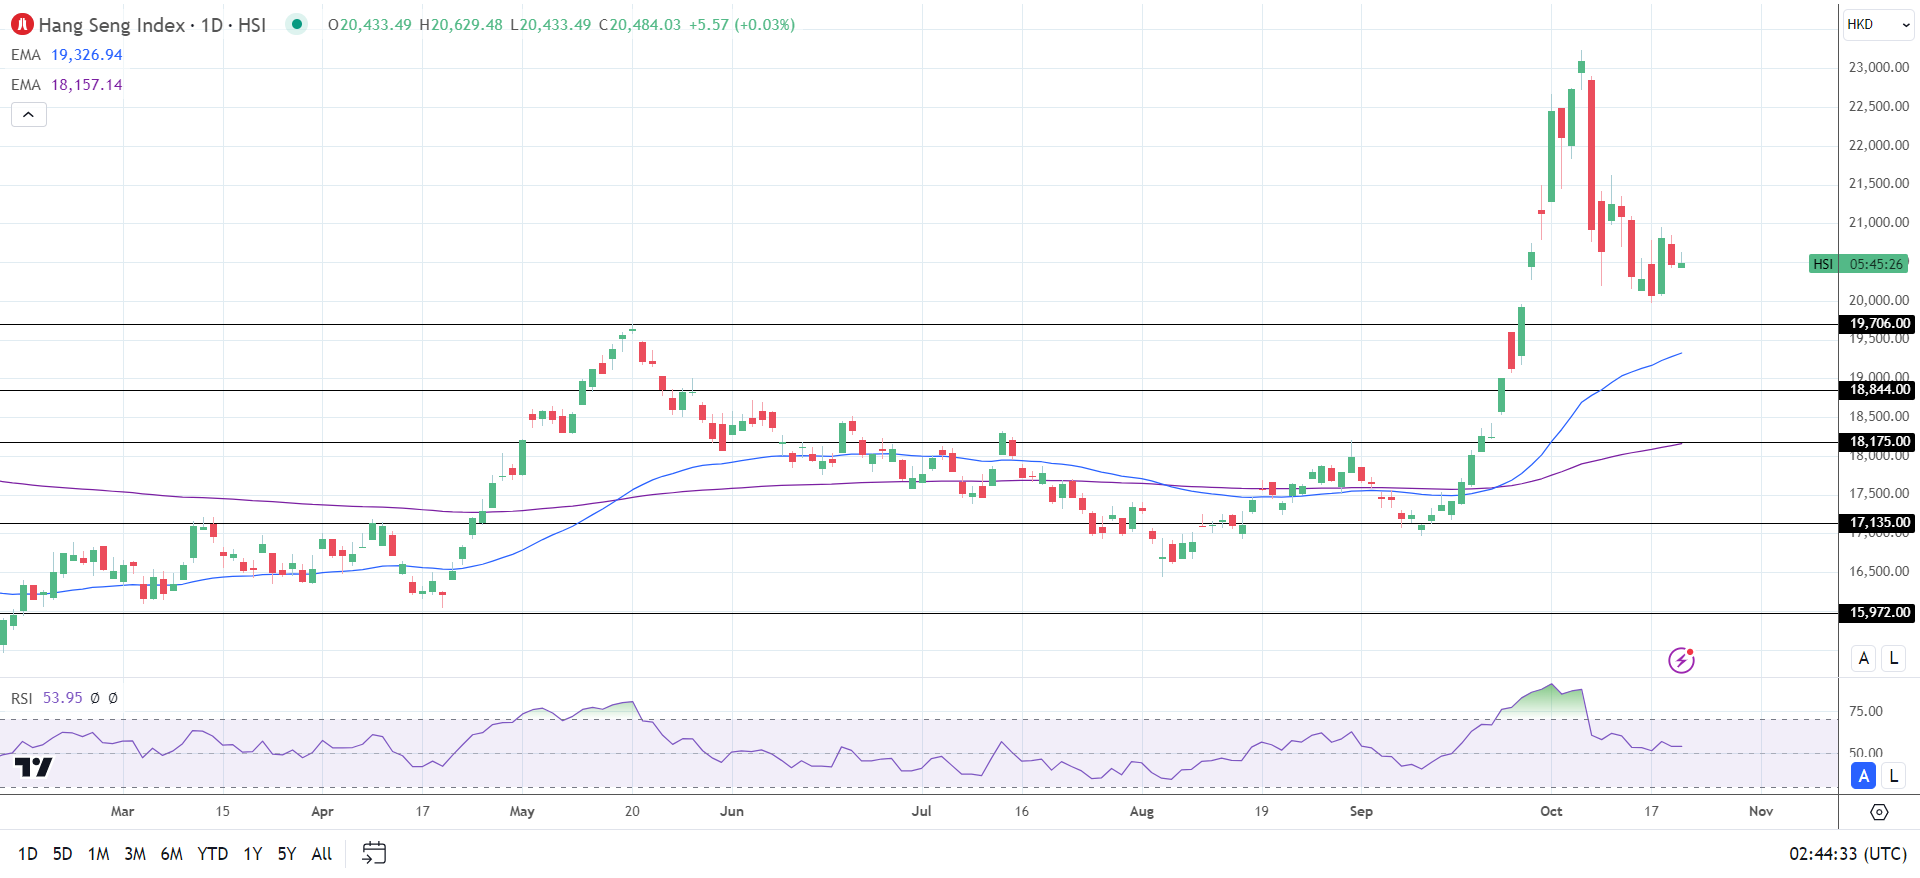1920x878 pixels.
Task: Click the purple EMA 18,157.14 legend
Action: 67,85
